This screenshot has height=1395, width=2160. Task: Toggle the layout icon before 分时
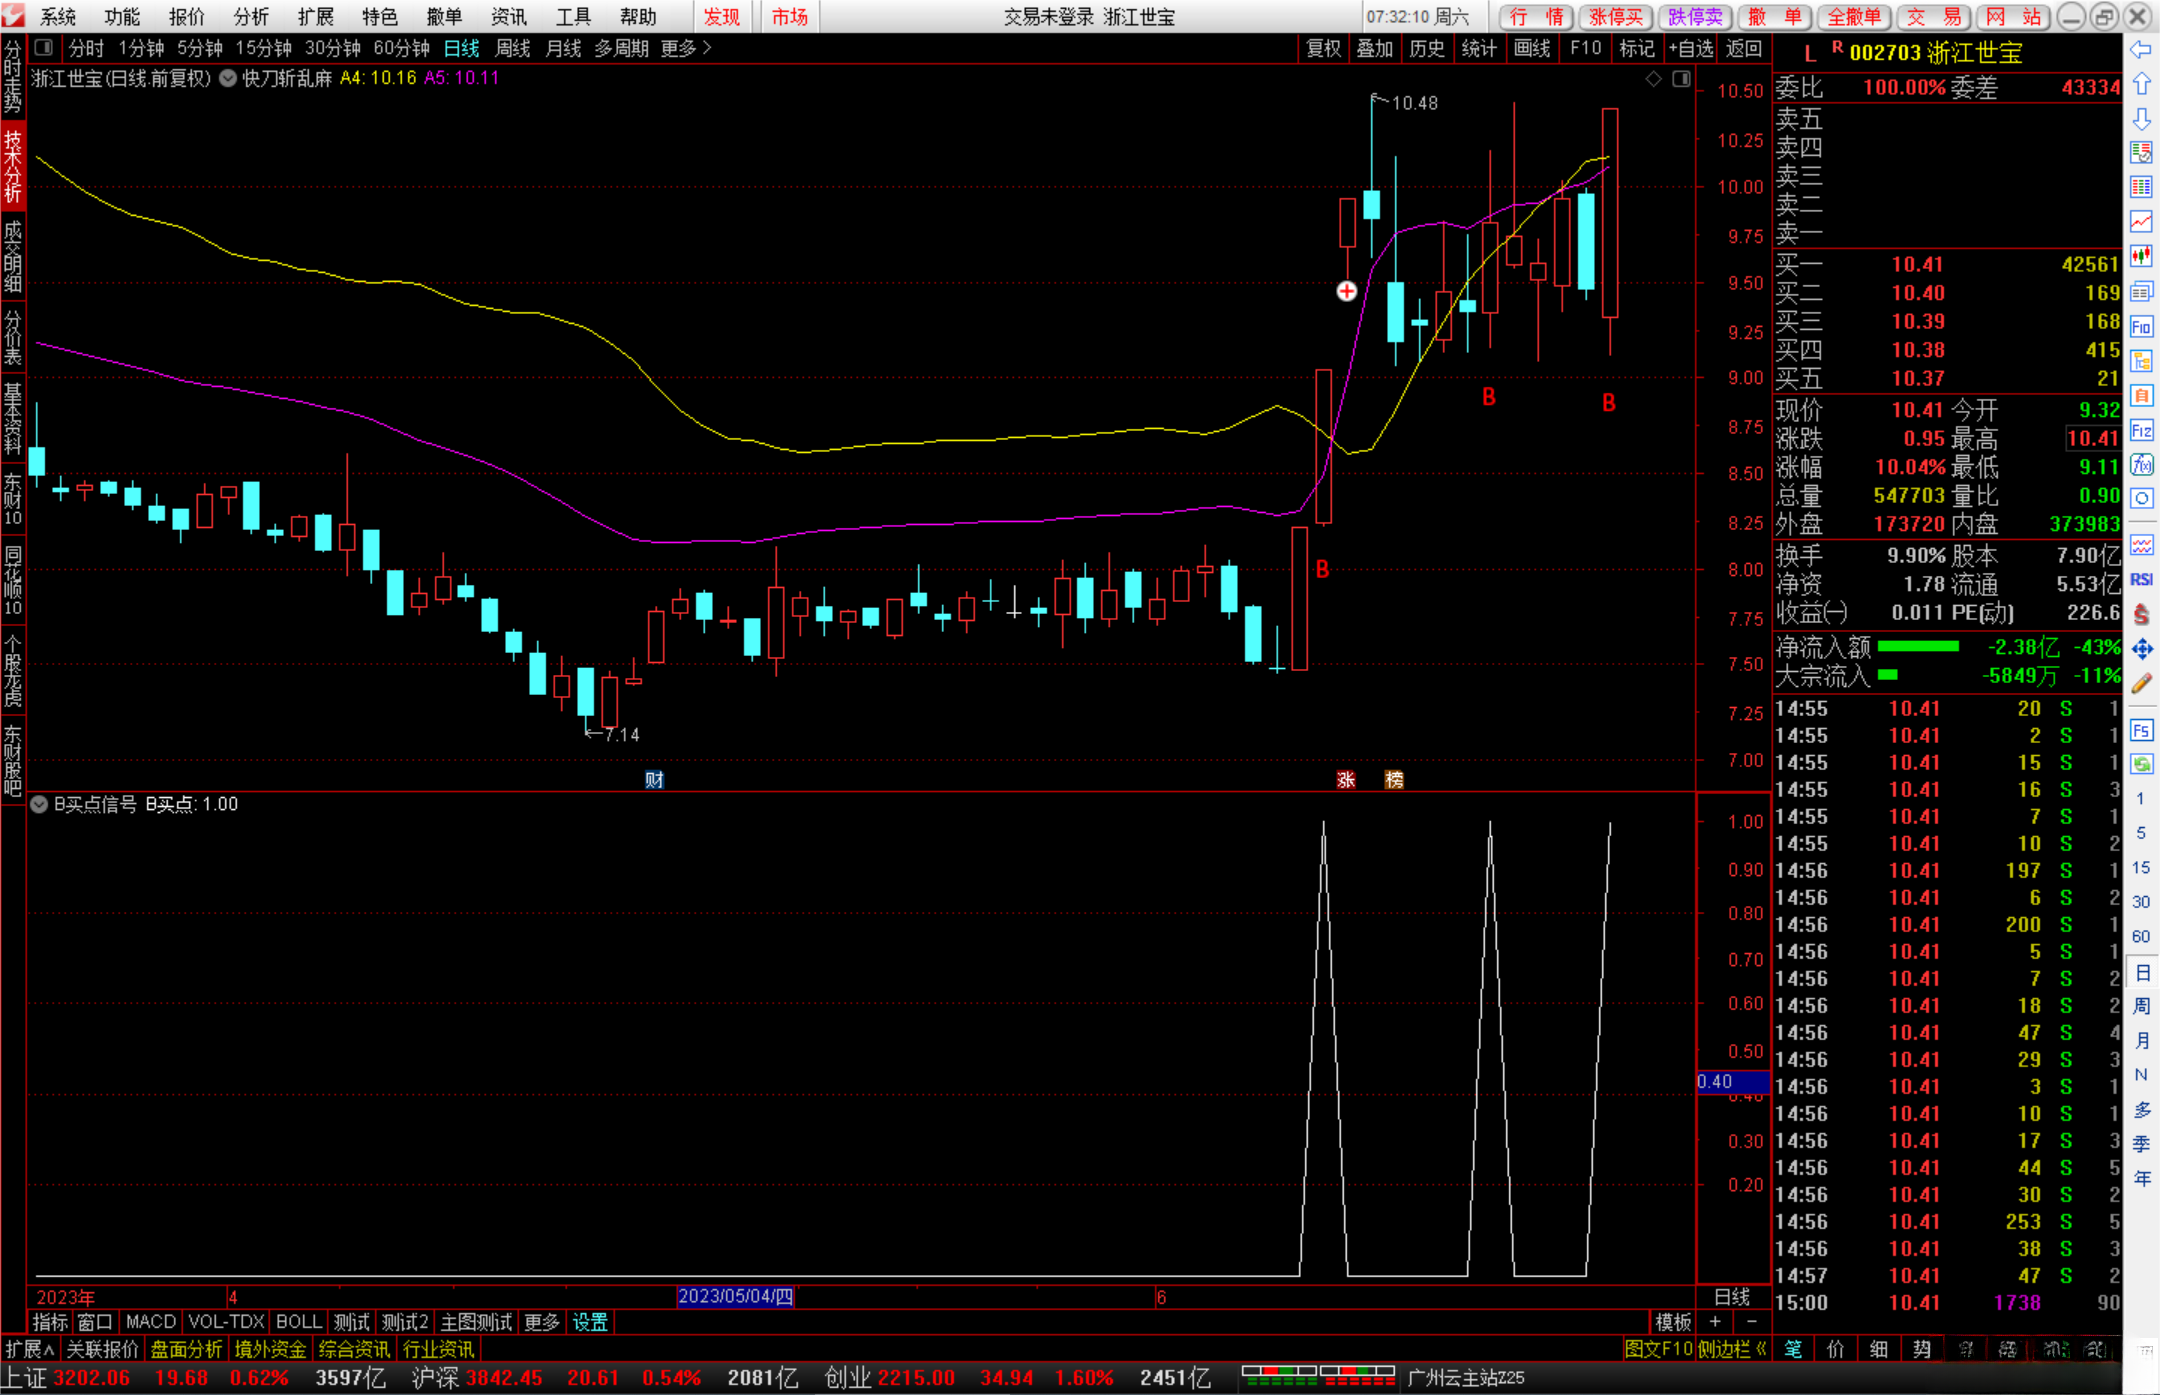(44, 47)
